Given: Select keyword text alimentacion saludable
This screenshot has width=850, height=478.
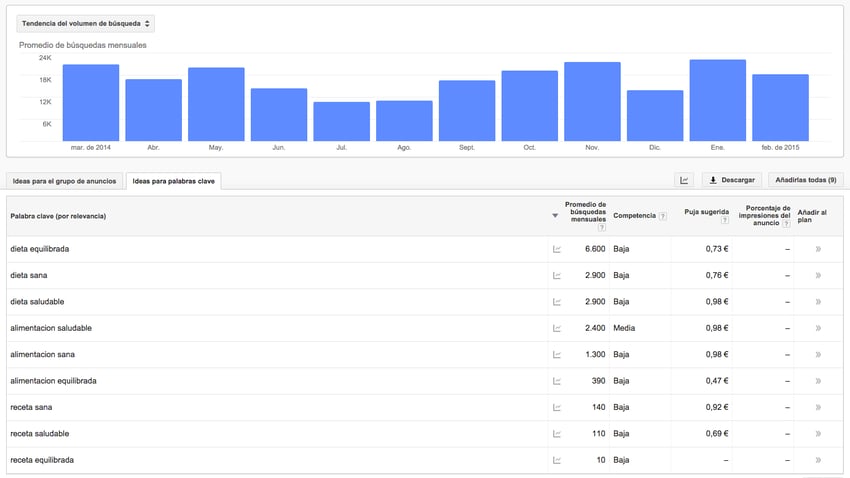Looking at the screenshot, I should 51,328.
